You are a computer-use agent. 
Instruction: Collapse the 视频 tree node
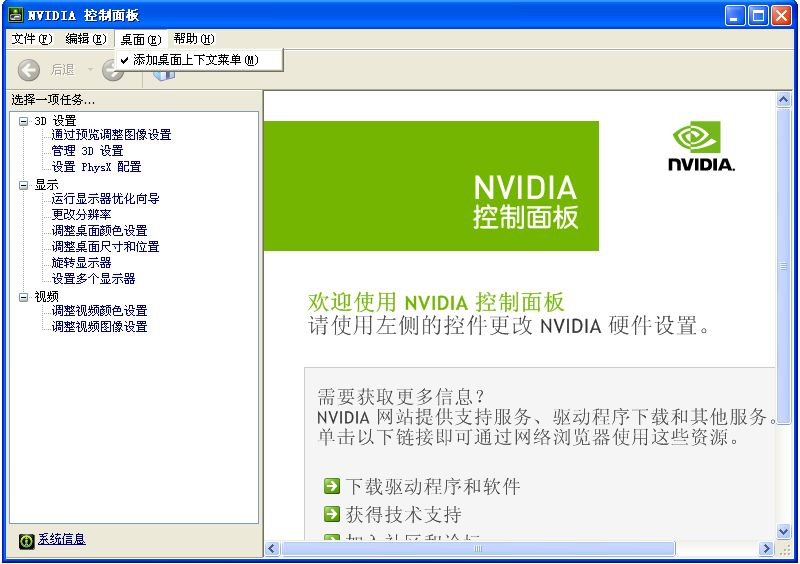pos(23,297)
